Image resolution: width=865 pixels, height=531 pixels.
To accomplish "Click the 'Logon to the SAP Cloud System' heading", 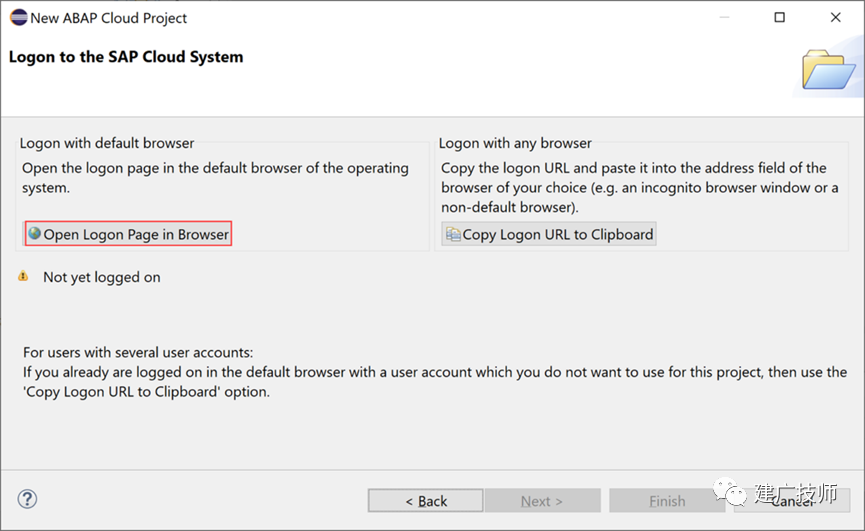I will [x=126, y=57].
